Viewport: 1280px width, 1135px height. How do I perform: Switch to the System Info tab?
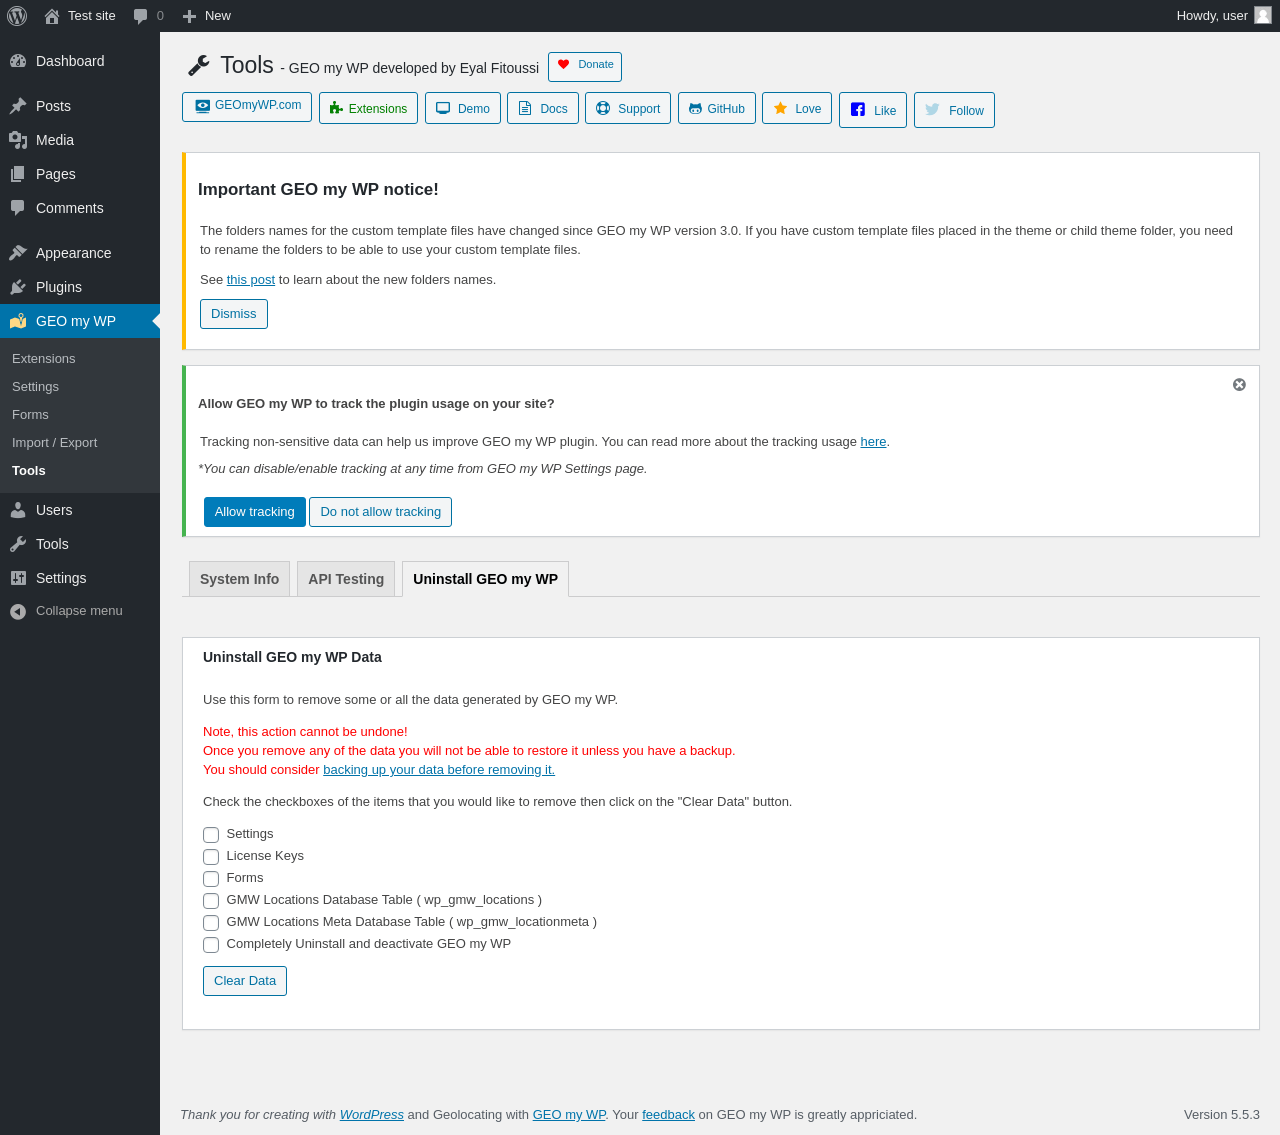tap(239, 579)
